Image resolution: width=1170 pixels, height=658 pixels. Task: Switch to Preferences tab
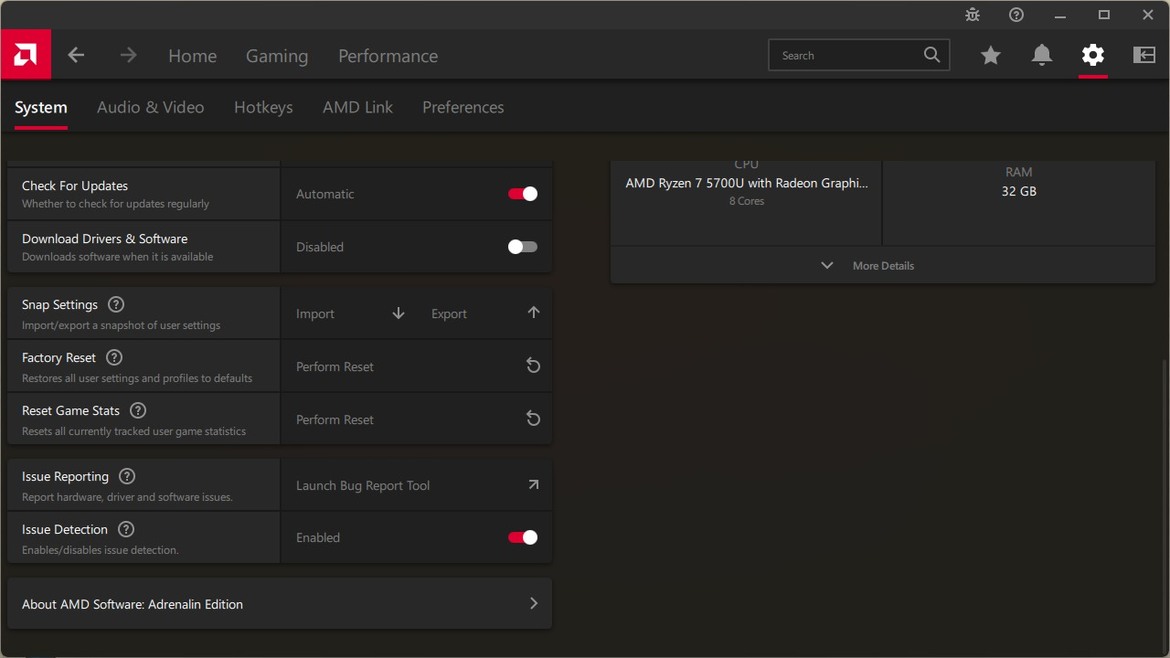(463, 107)
